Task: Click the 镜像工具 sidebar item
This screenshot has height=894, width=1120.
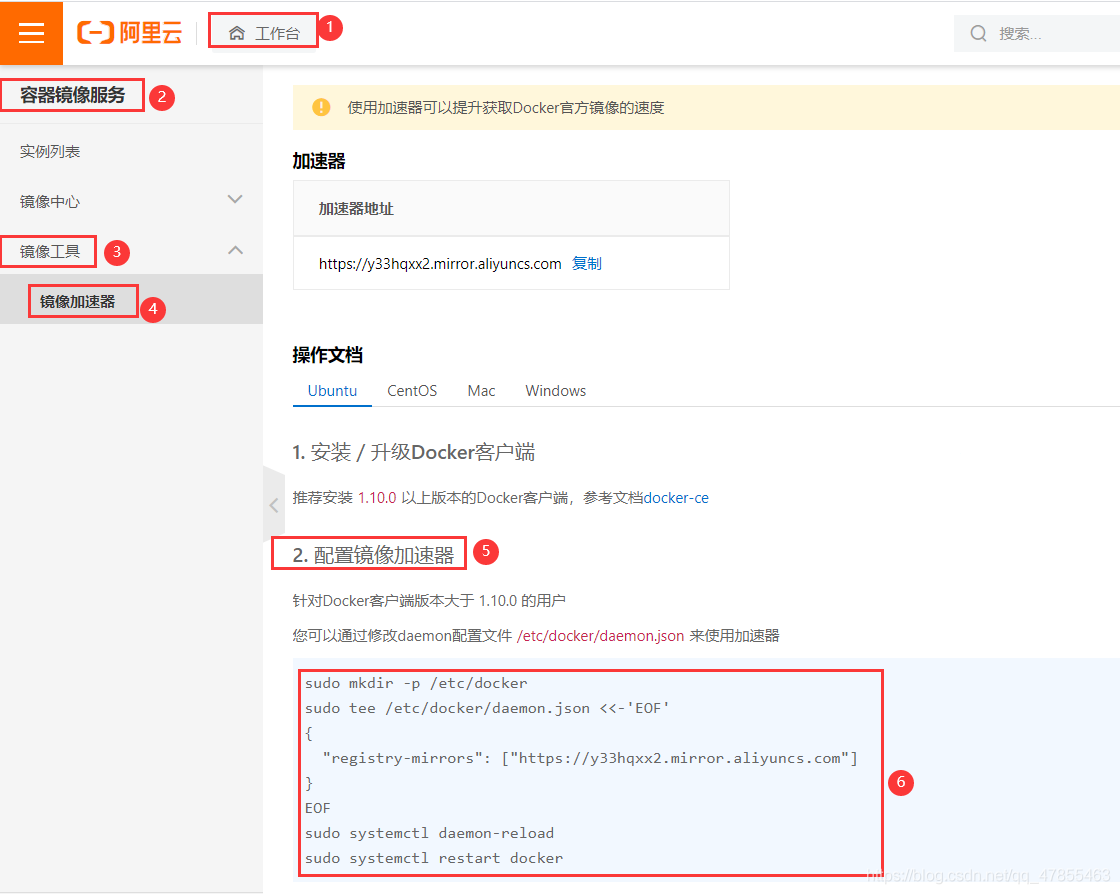Action: [50, 251]
